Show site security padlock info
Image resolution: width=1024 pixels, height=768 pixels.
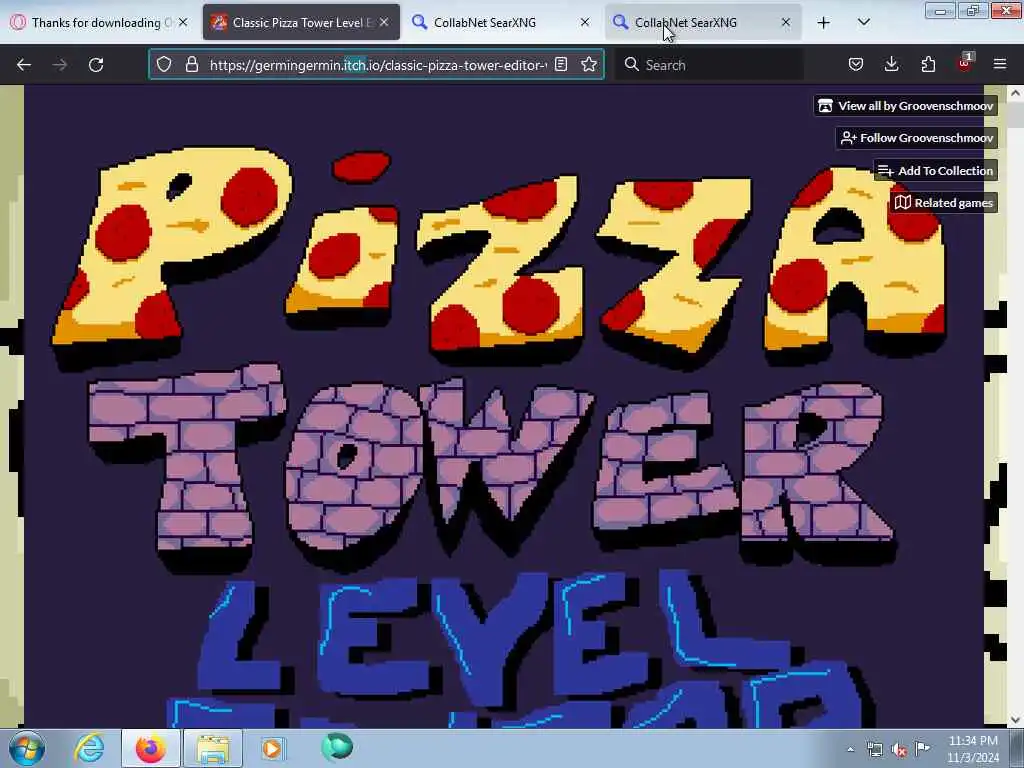191,65
